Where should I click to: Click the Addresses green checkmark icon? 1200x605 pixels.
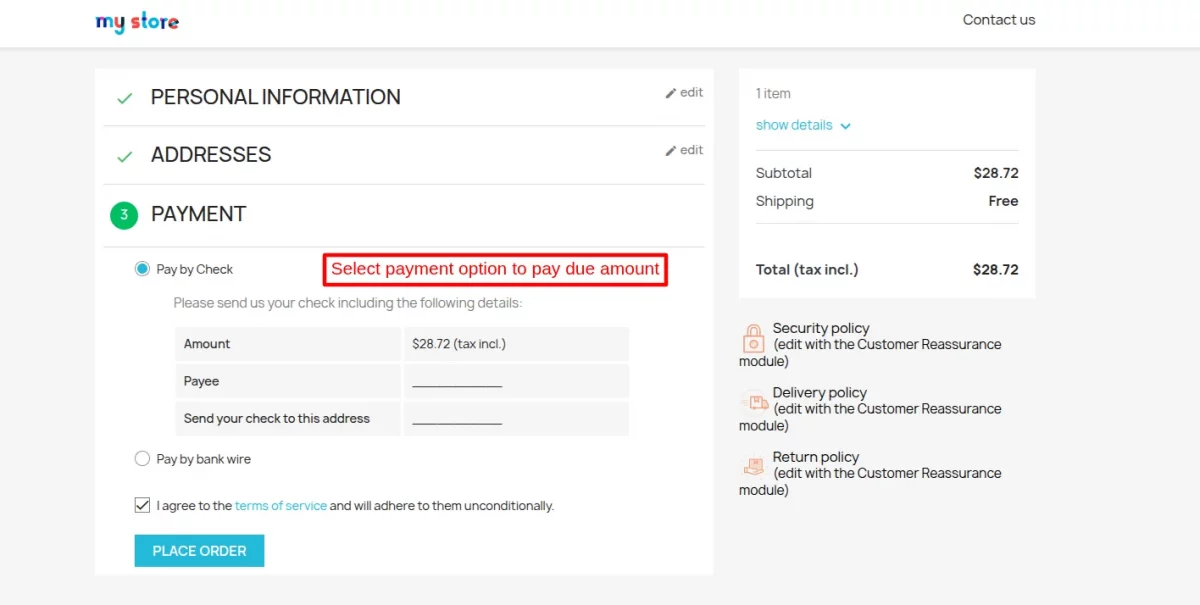(x=125, y=157)
